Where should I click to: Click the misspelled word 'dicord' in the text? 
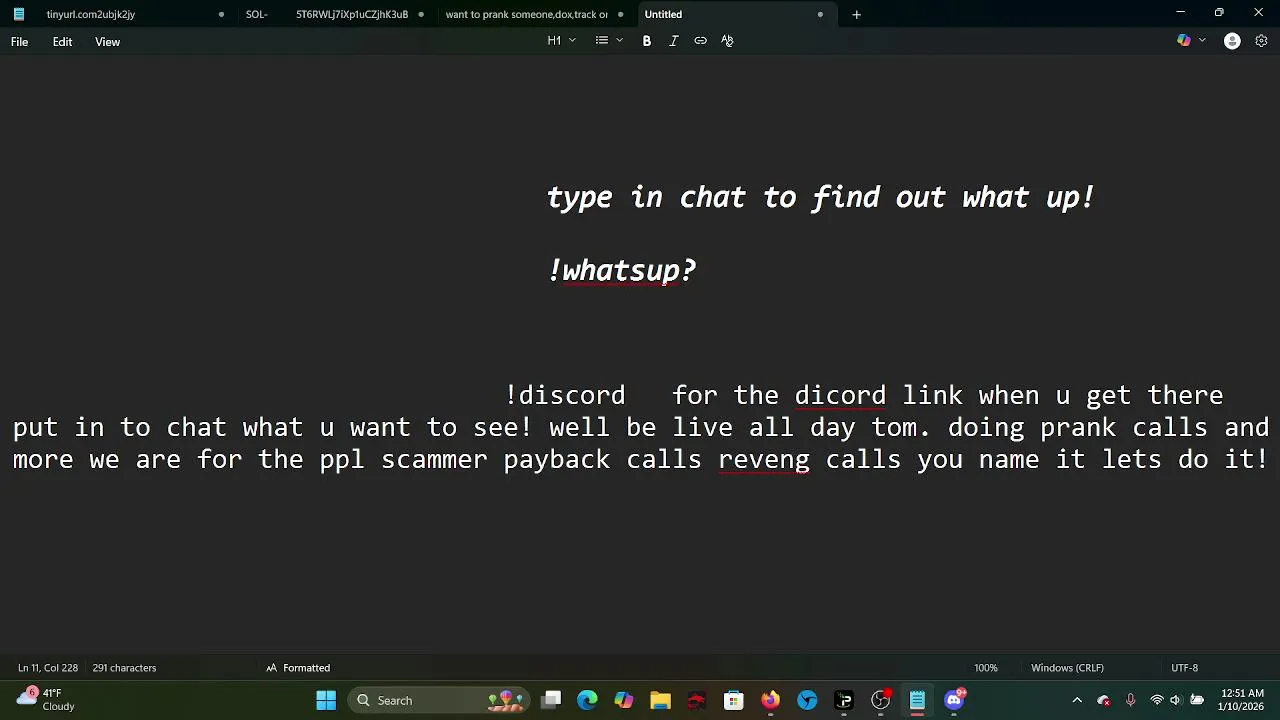[840, 396]
